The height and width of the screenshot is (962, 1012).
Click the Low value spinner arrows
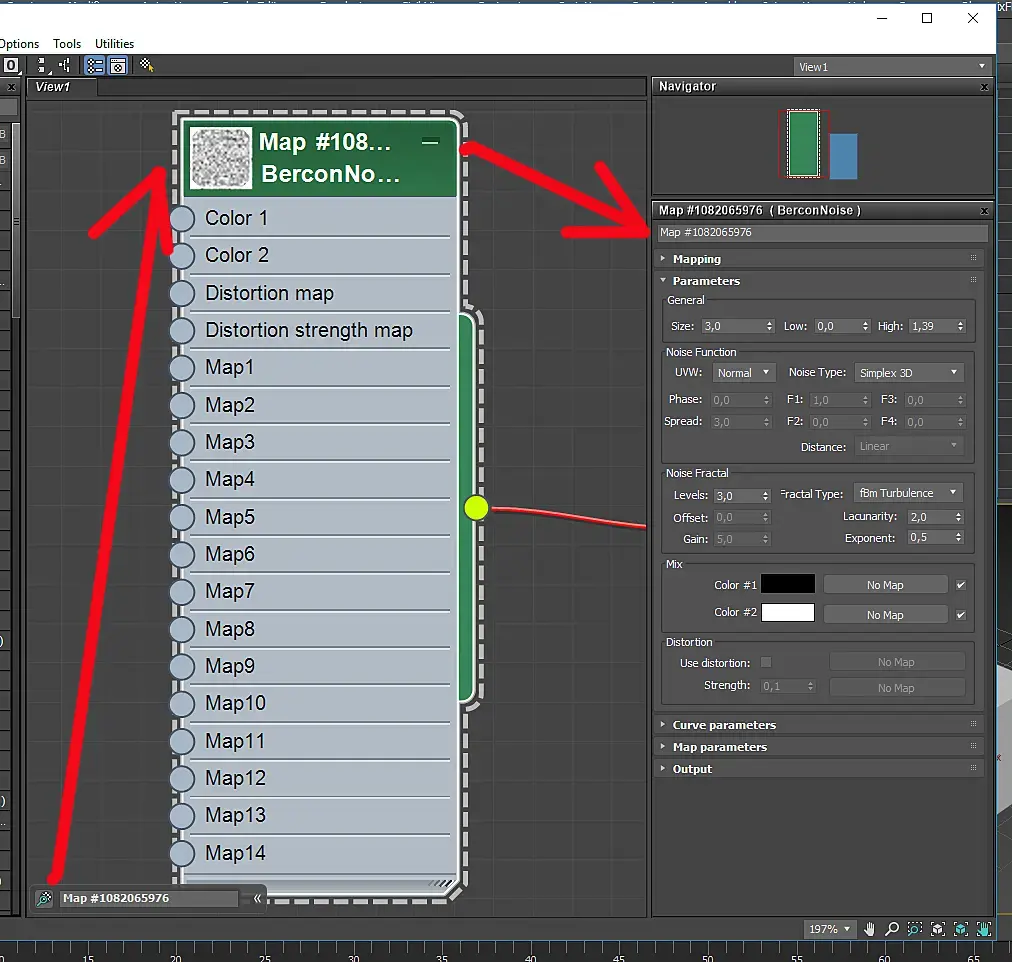[865, 326]
